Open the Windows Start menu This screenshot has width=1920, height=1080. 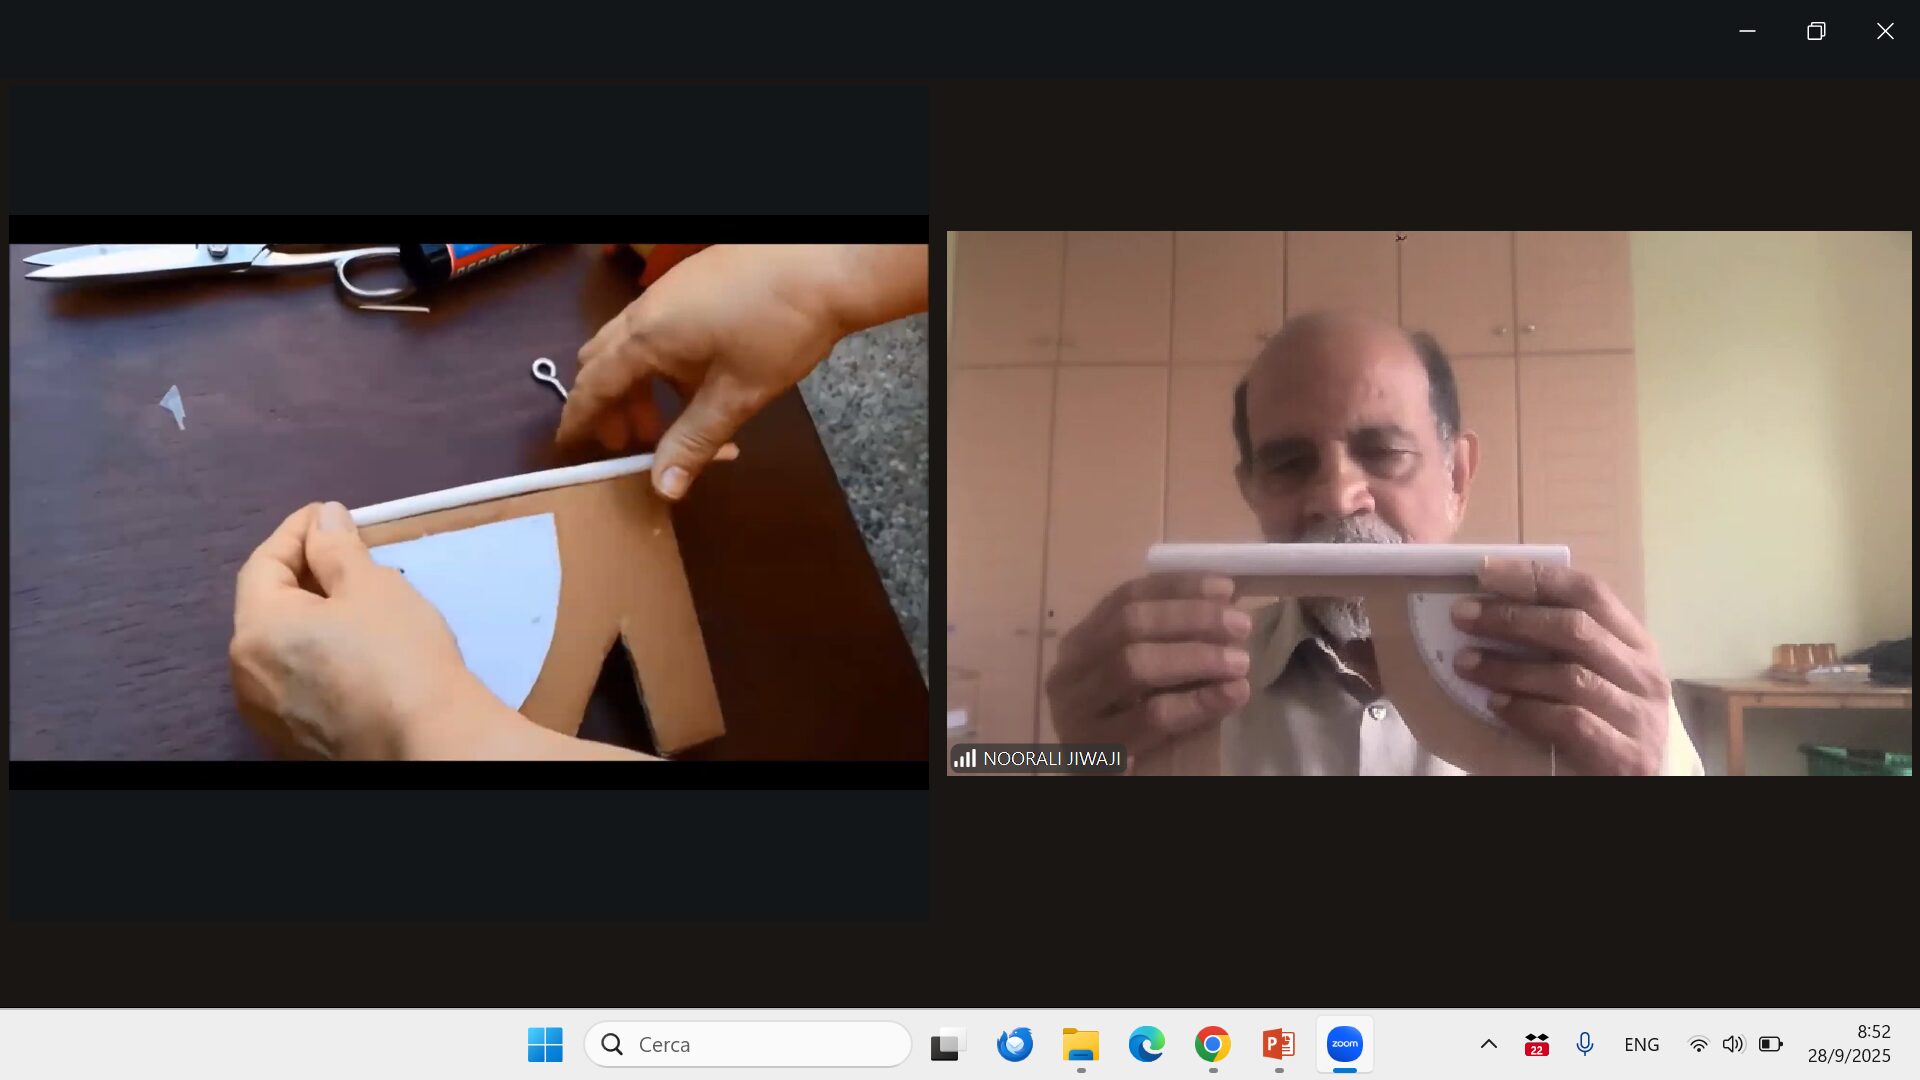[x=545, y=1044]
